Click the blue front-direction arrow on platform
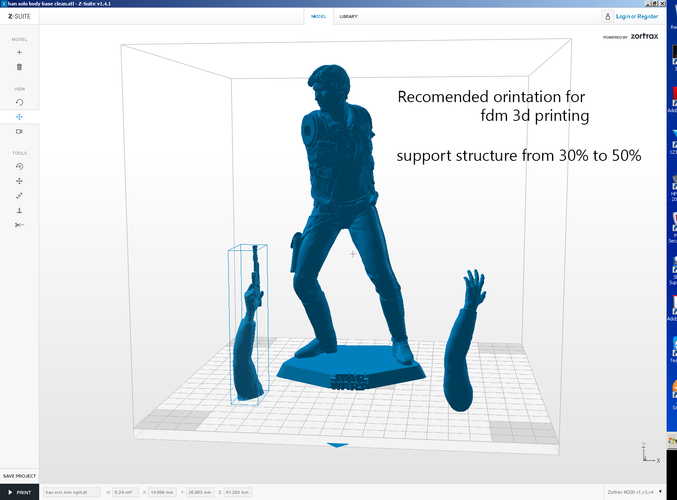677x500 pixels. pos(337,445)
